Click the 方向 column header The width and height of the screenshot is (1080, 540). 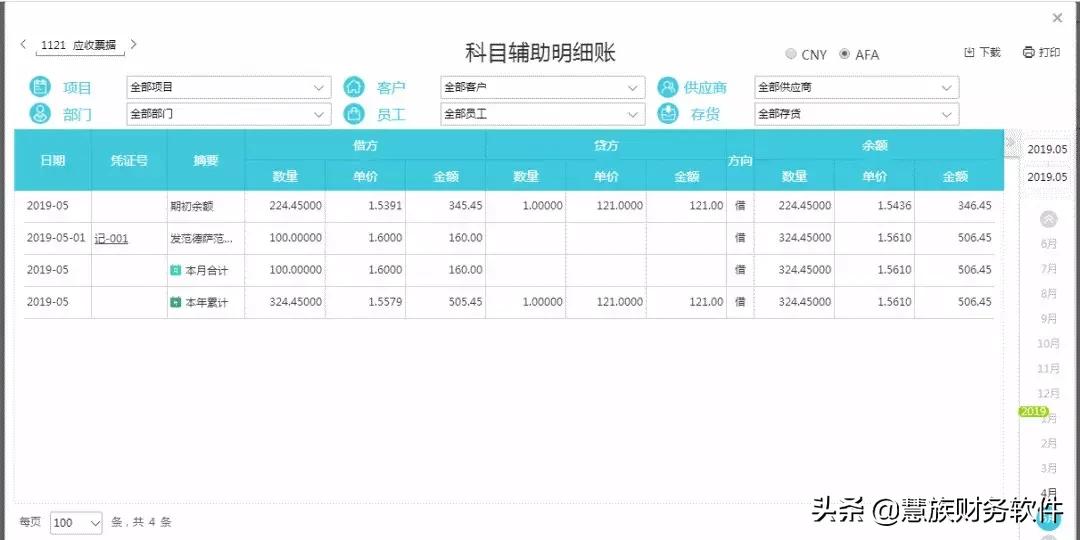click(x=740, y=160)
